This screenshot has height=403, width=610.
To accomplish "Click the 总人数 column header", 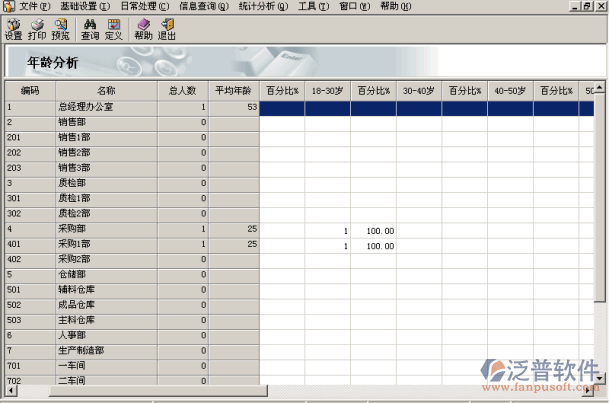I will point(187,91).
